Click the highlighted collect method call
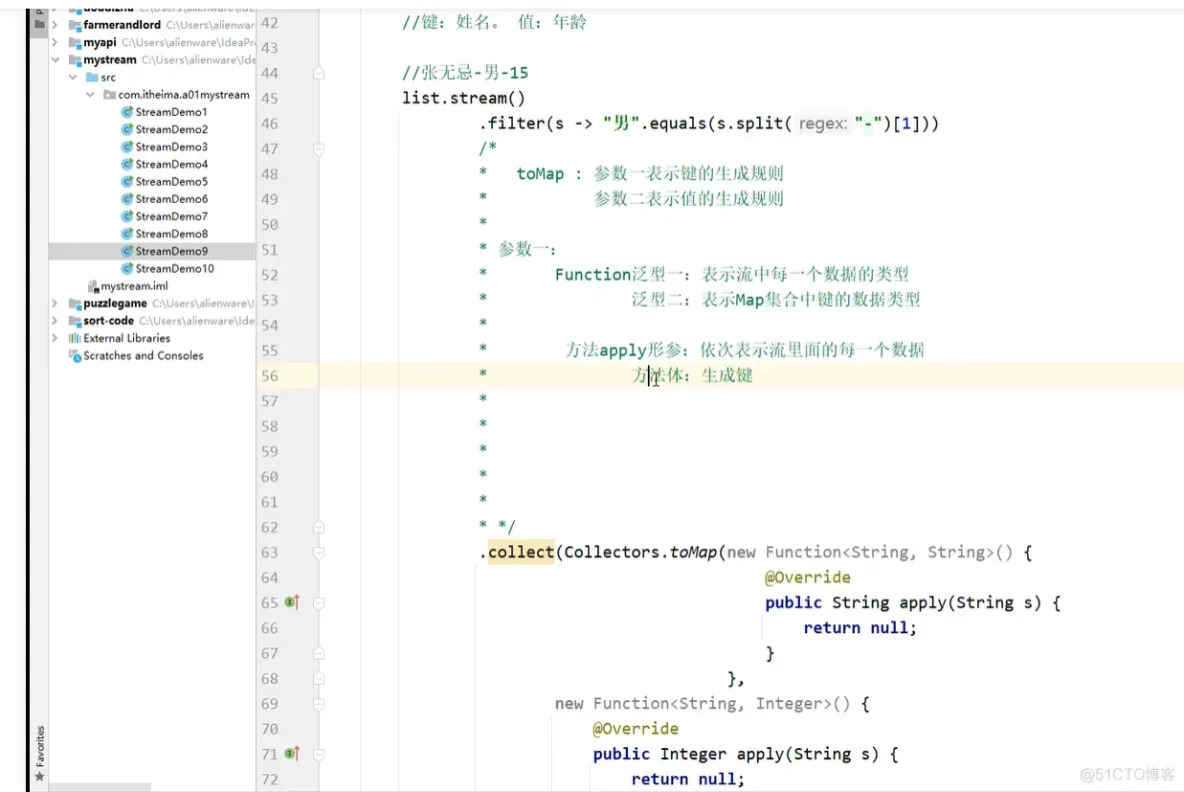The height and width of the screenshot is (792, 1184). coord(521,552)
